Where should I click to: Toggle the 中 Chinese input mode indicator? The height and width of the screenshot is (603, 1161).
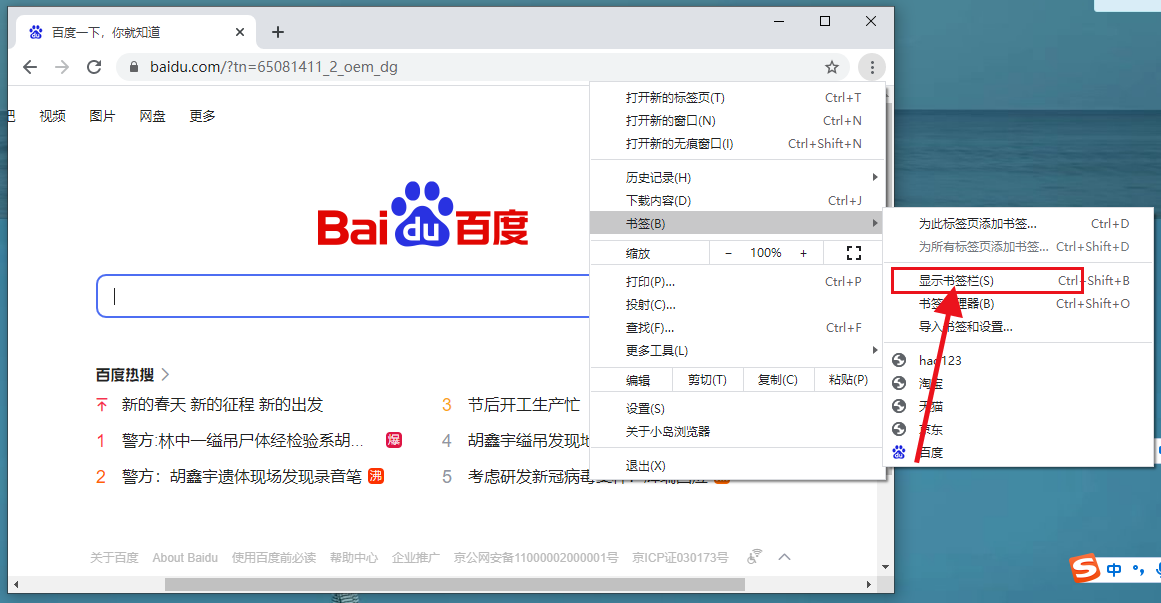1114,570
